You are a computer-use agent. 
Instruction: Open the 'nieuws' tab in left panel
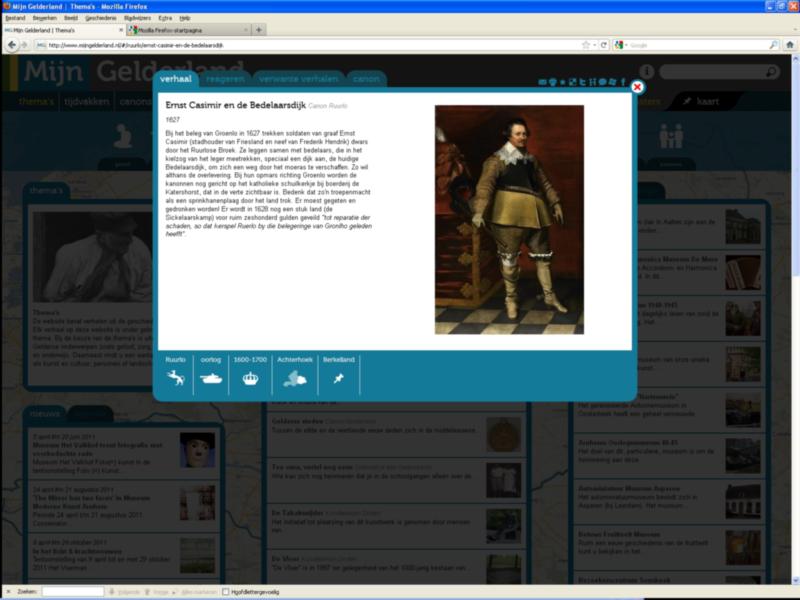point(44,414)
